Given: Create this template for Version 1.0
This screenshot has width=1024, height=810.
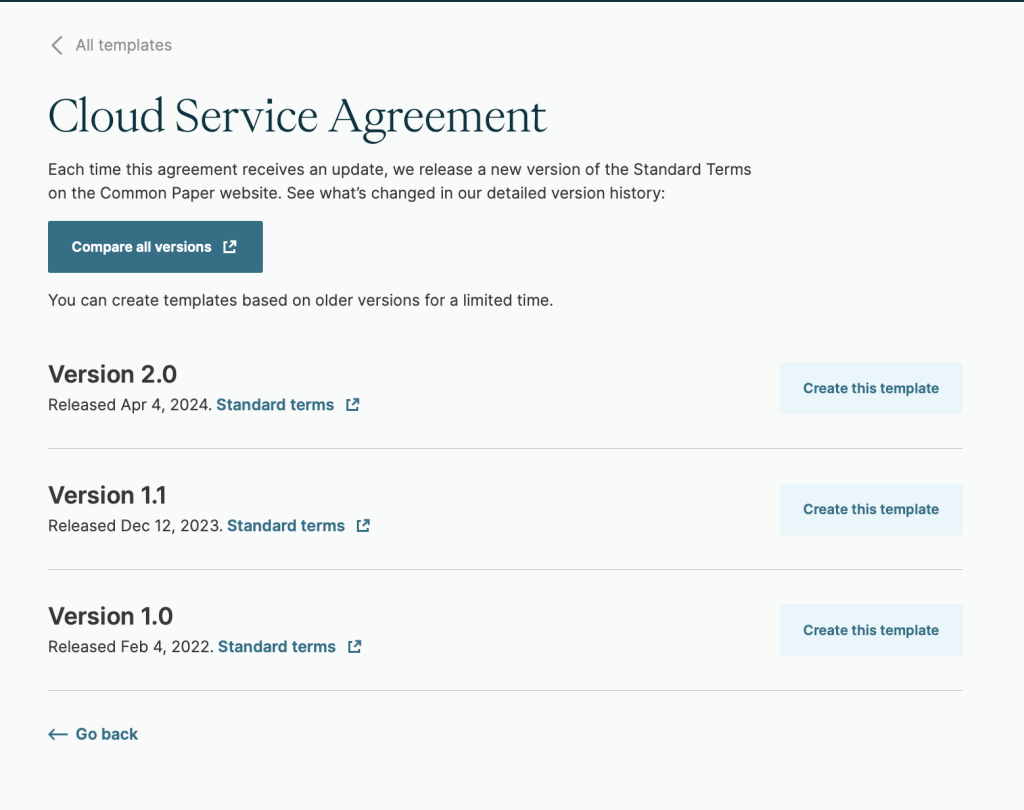Looking at the screenshot, I should click(871, 630).
